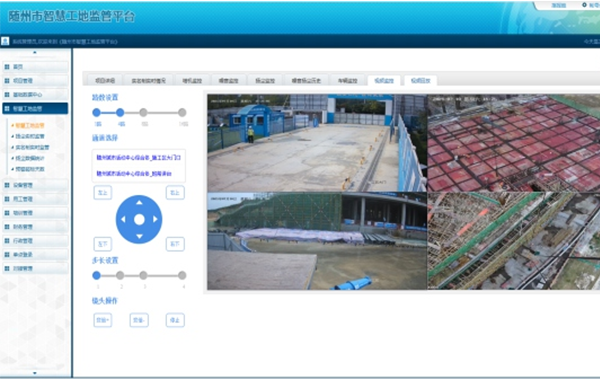This screenshot has width=600, height=380.
Task: Select the fourth grid-layout step dot
Action: click(182, 113)
